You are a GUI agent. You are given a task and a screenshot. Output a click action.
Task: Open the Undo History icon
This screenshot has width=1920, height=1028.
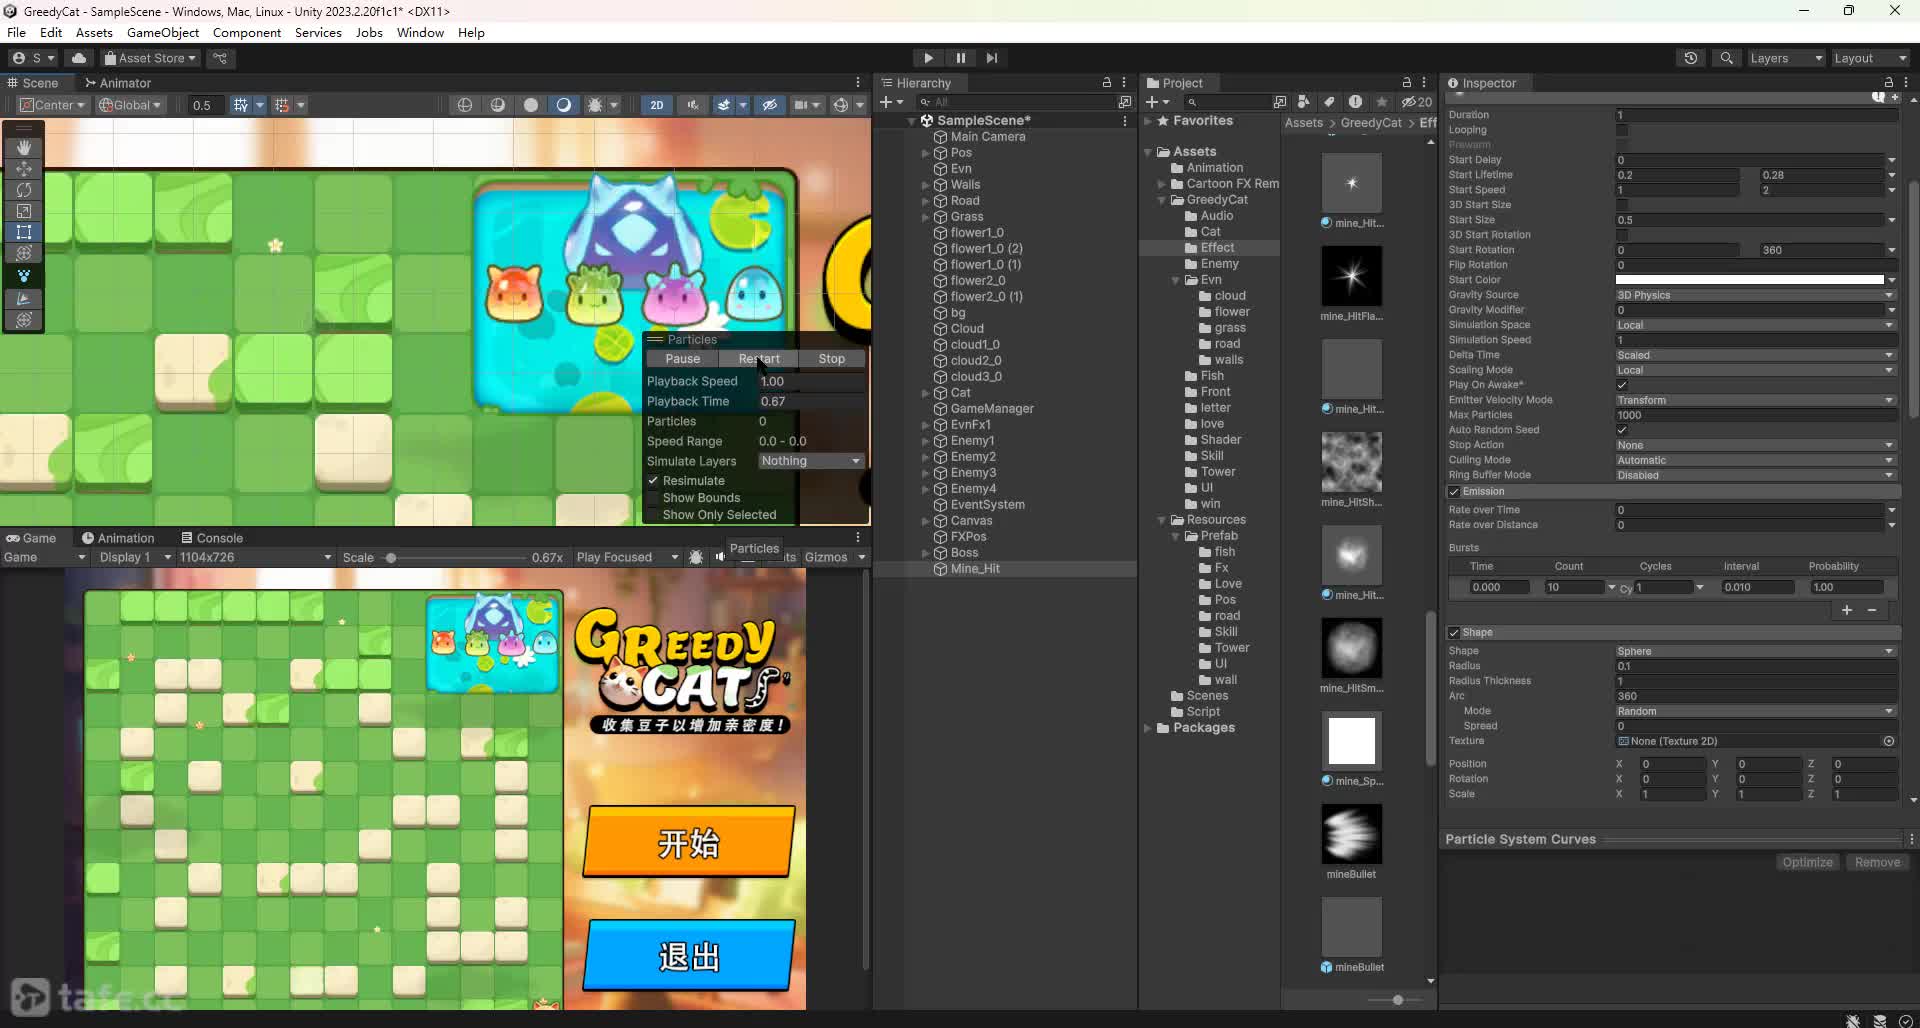click(x=1691, y=58)
